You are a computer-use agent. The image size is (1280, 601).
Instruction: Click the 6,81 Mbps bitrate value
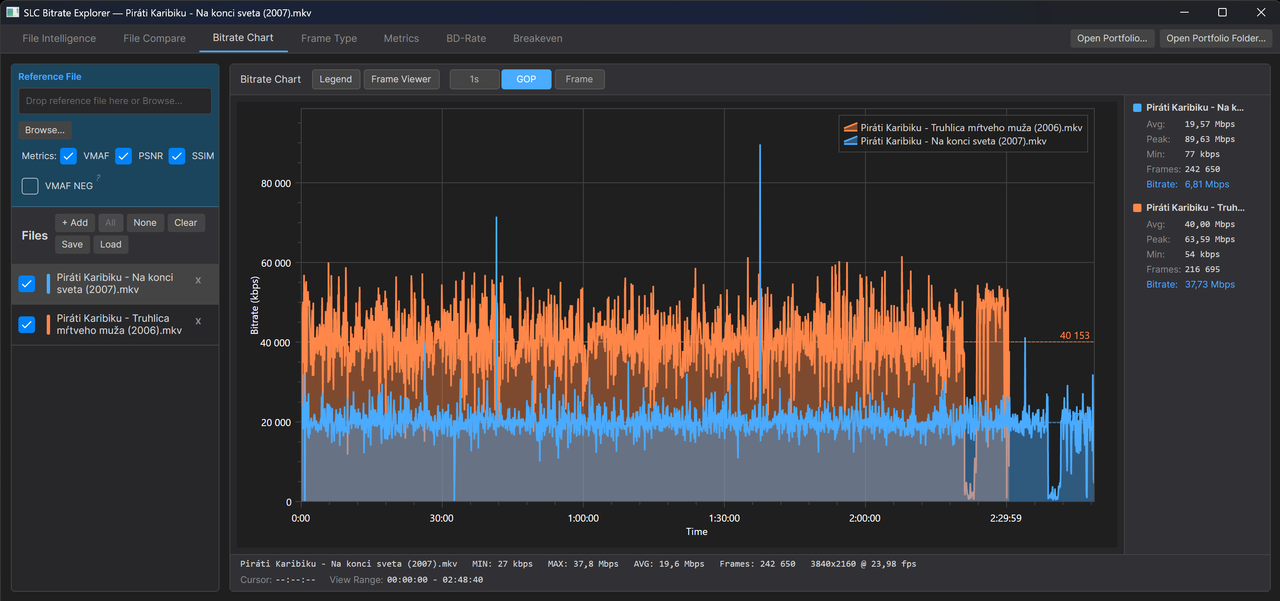(x=1208, y=184)
